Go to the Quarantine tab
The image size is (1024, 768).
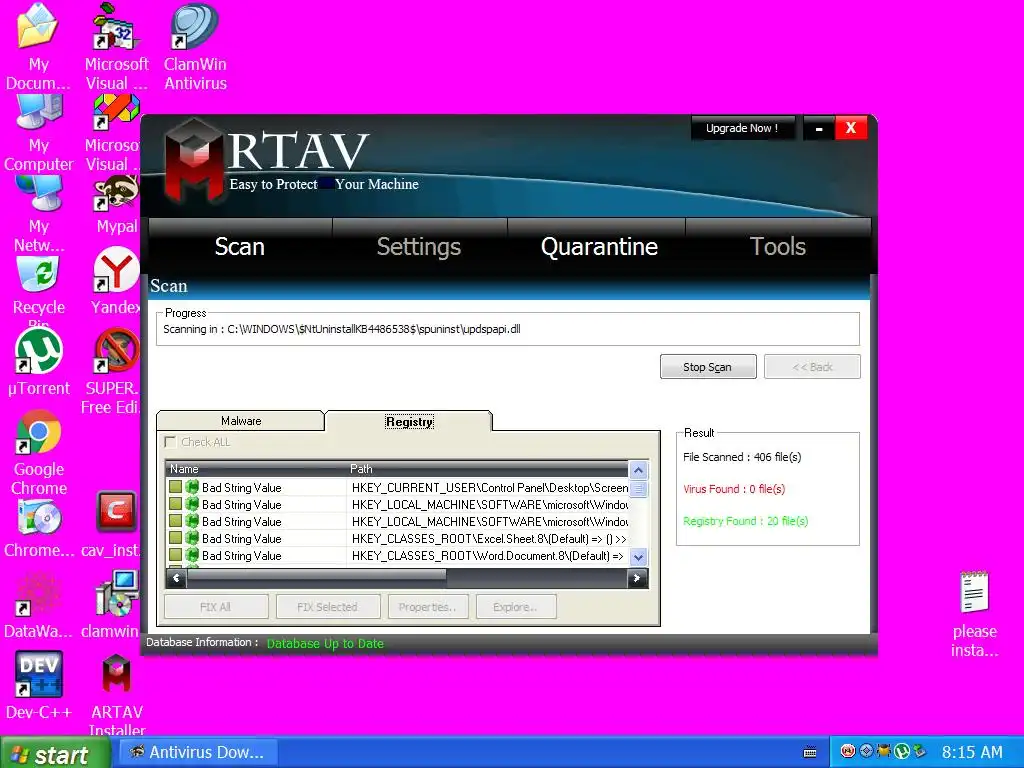tap(599, 247)
